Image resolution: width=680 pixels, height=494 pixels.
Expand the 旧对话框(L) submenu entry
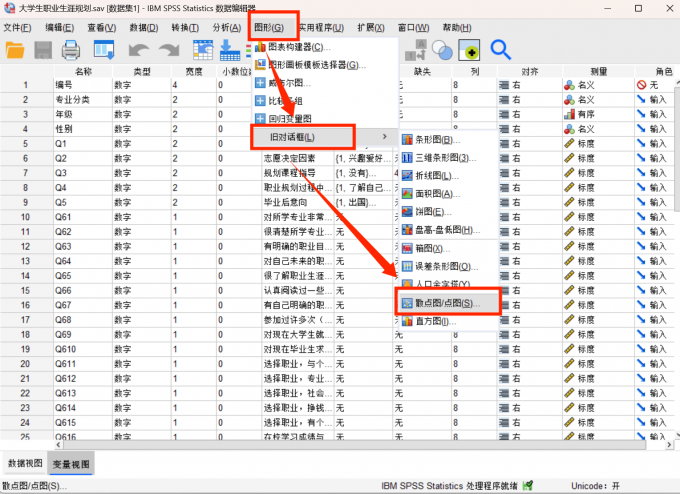(x=325, y=137)
